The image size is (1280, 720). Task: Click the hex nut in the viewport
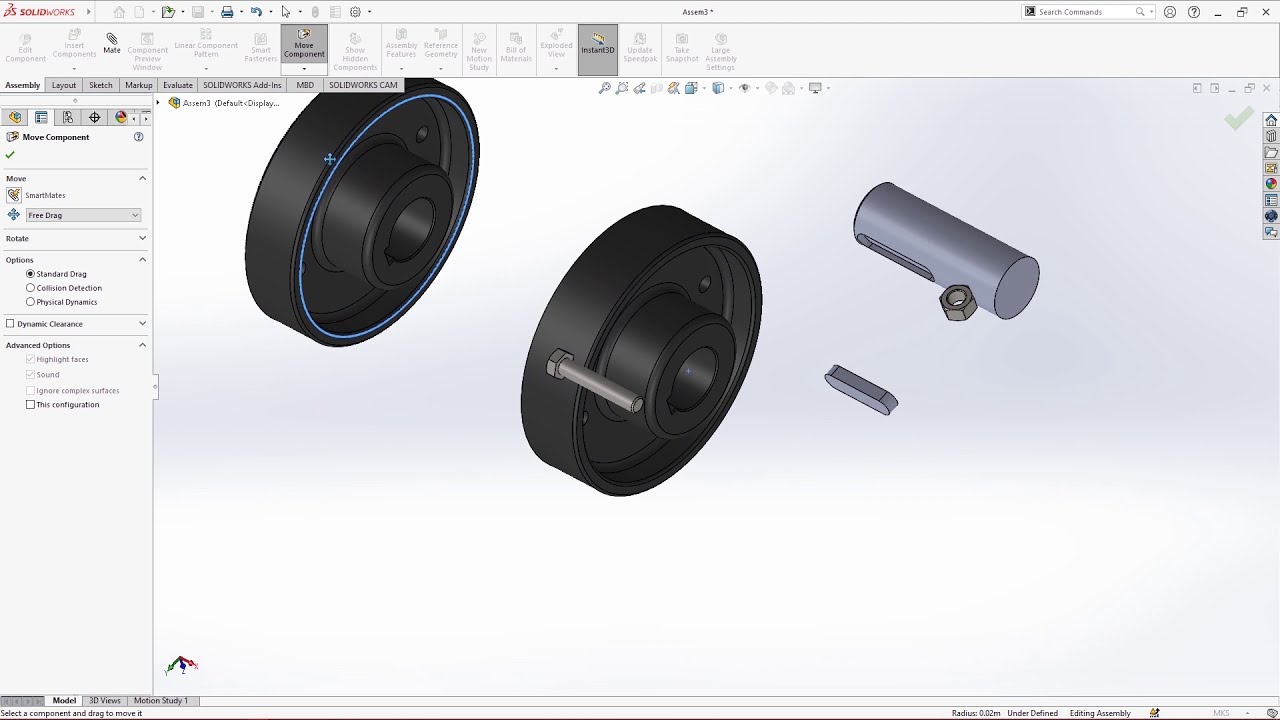(957, 301)
